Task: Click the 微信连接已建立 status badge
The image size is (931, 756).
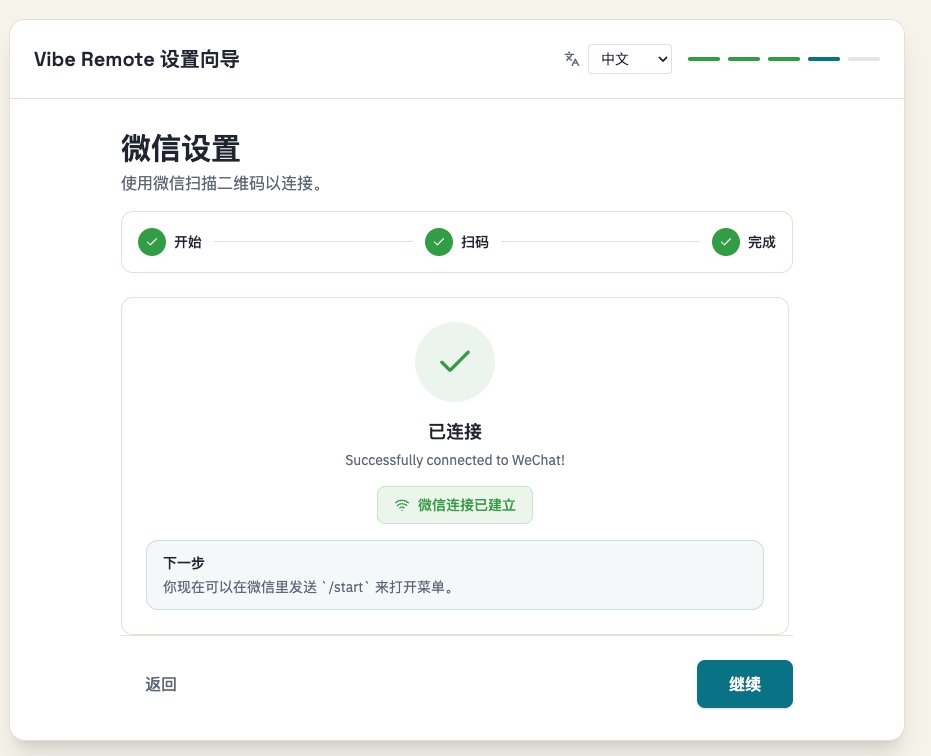Action: coord(455,505)
